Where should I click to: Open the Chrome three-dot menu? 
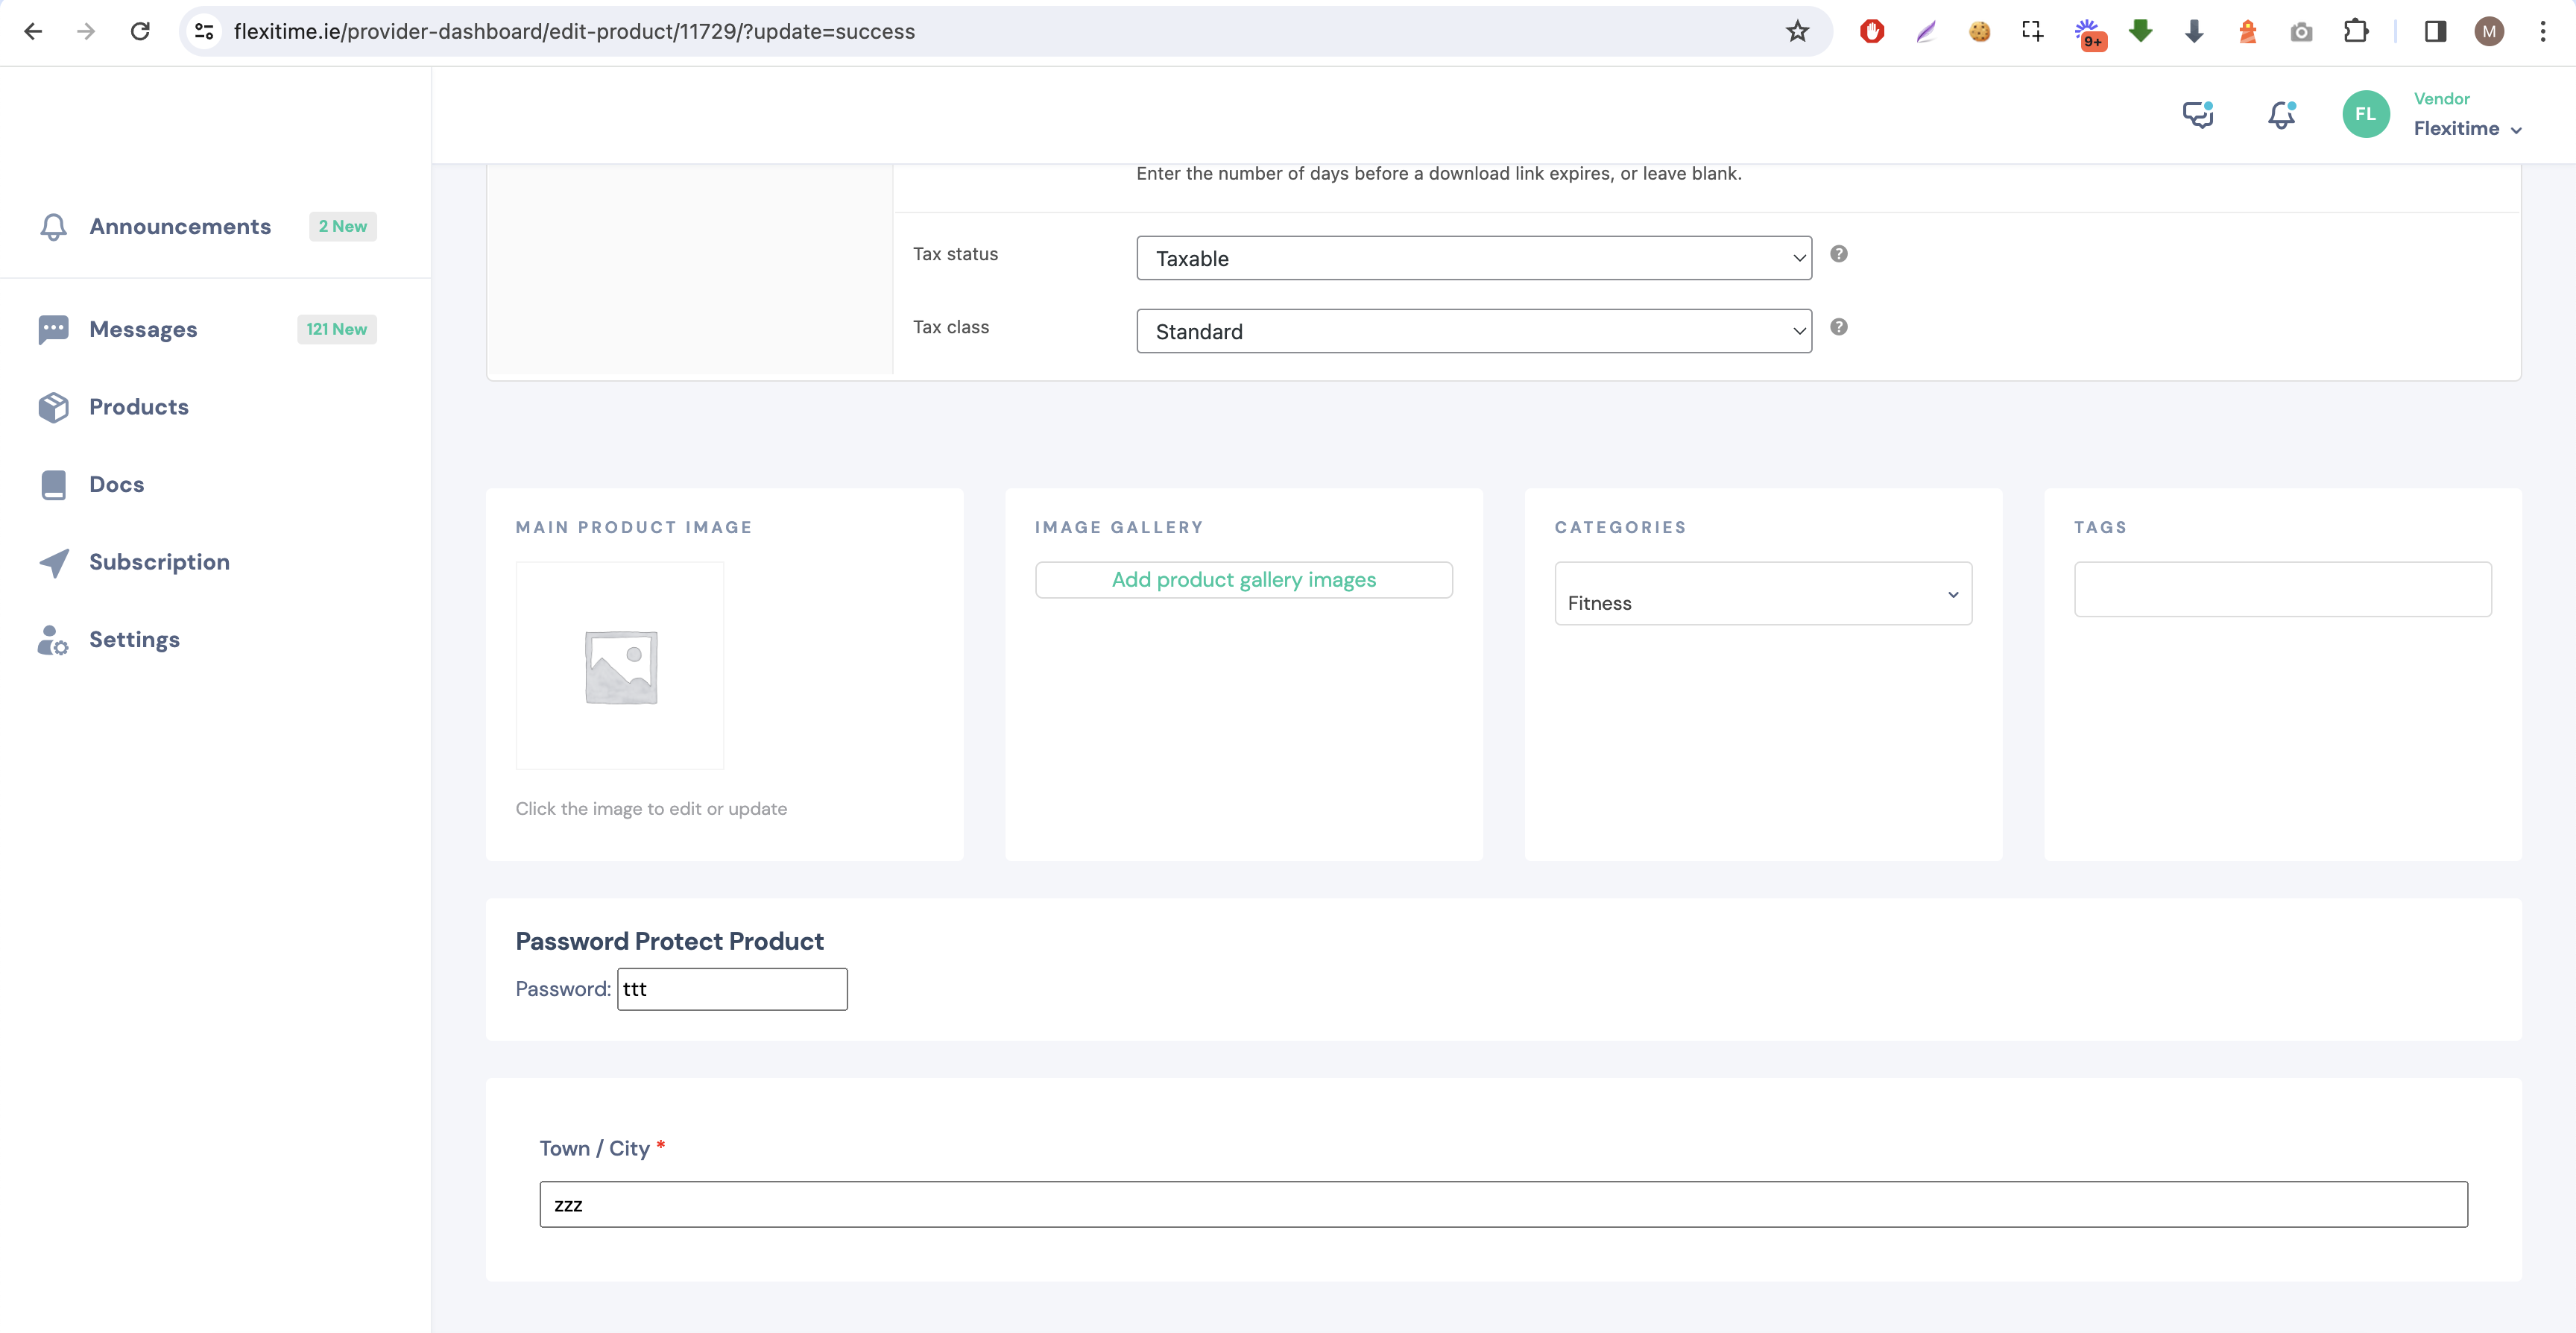tap(2542, 31)
